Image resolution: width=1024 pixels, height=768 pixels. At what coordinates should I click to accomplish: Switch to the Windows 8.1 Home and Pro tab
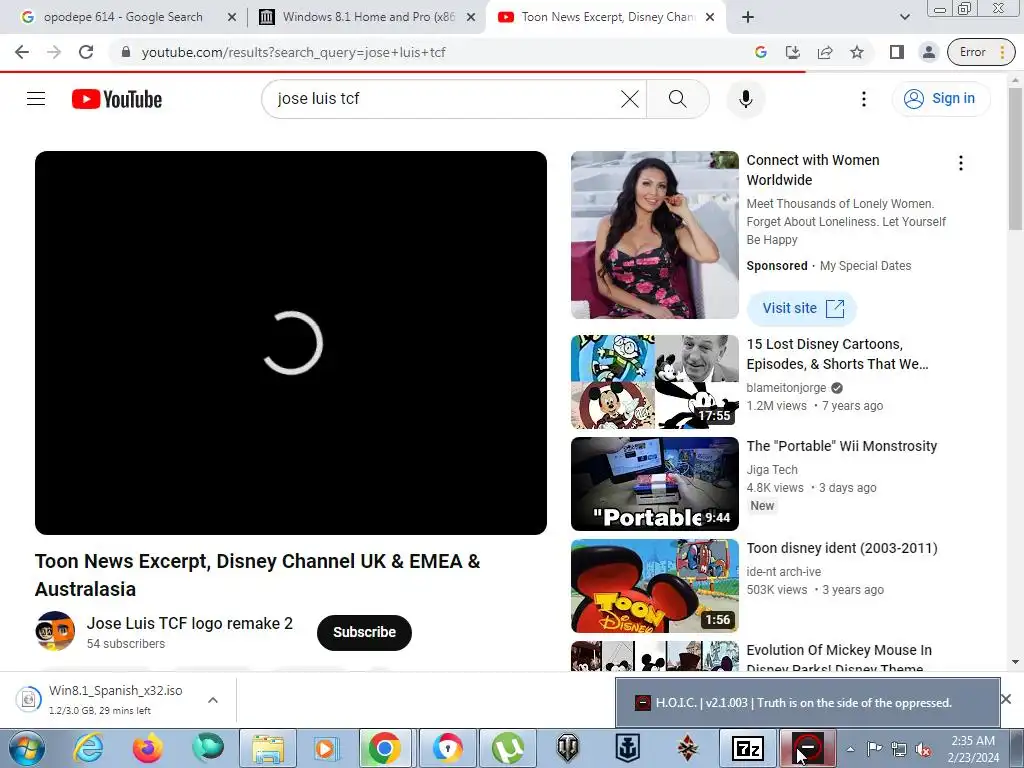pos(368,17)
